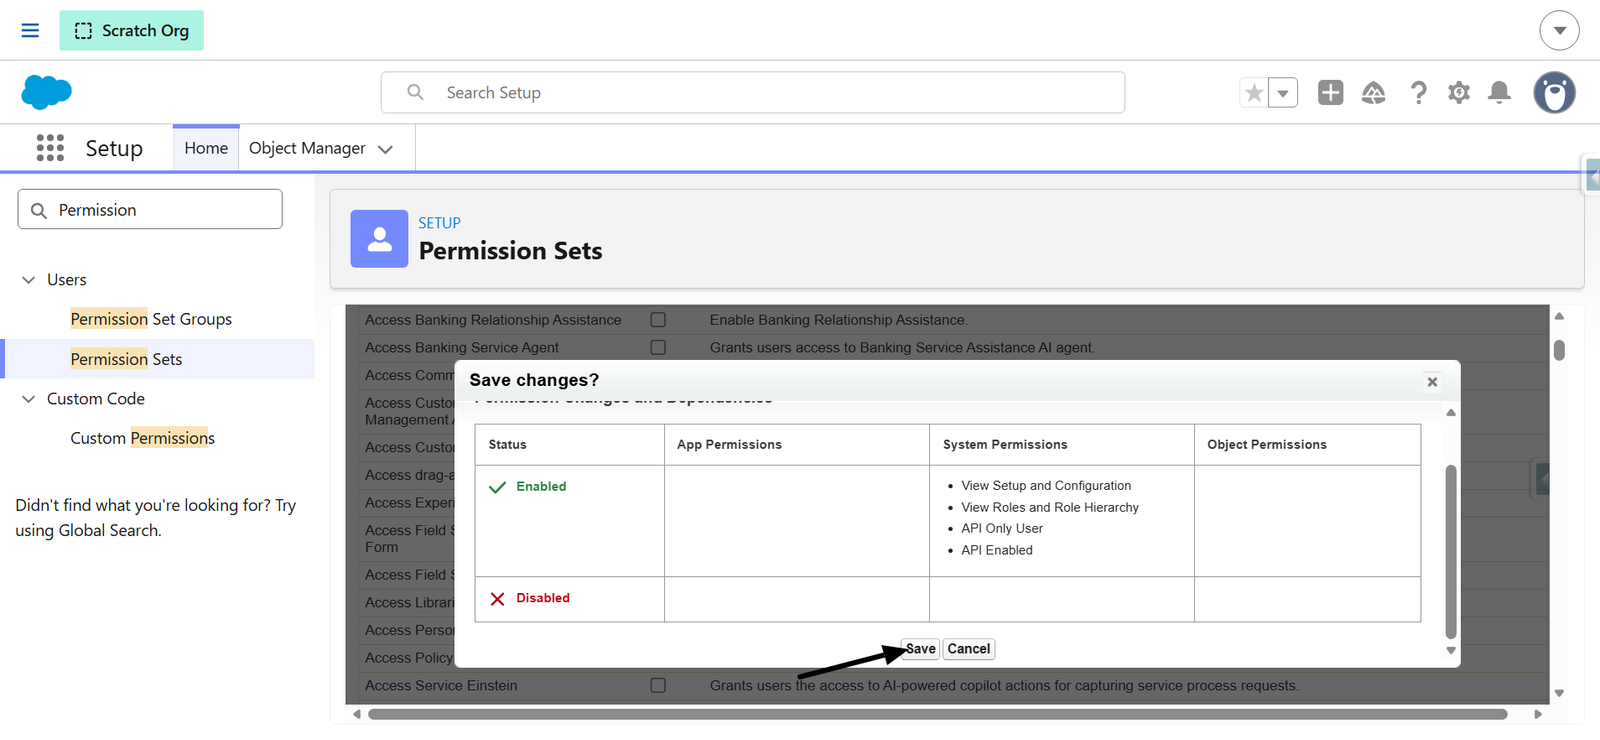
Task: Switch to the Object Manager tab
Action: 307,148
